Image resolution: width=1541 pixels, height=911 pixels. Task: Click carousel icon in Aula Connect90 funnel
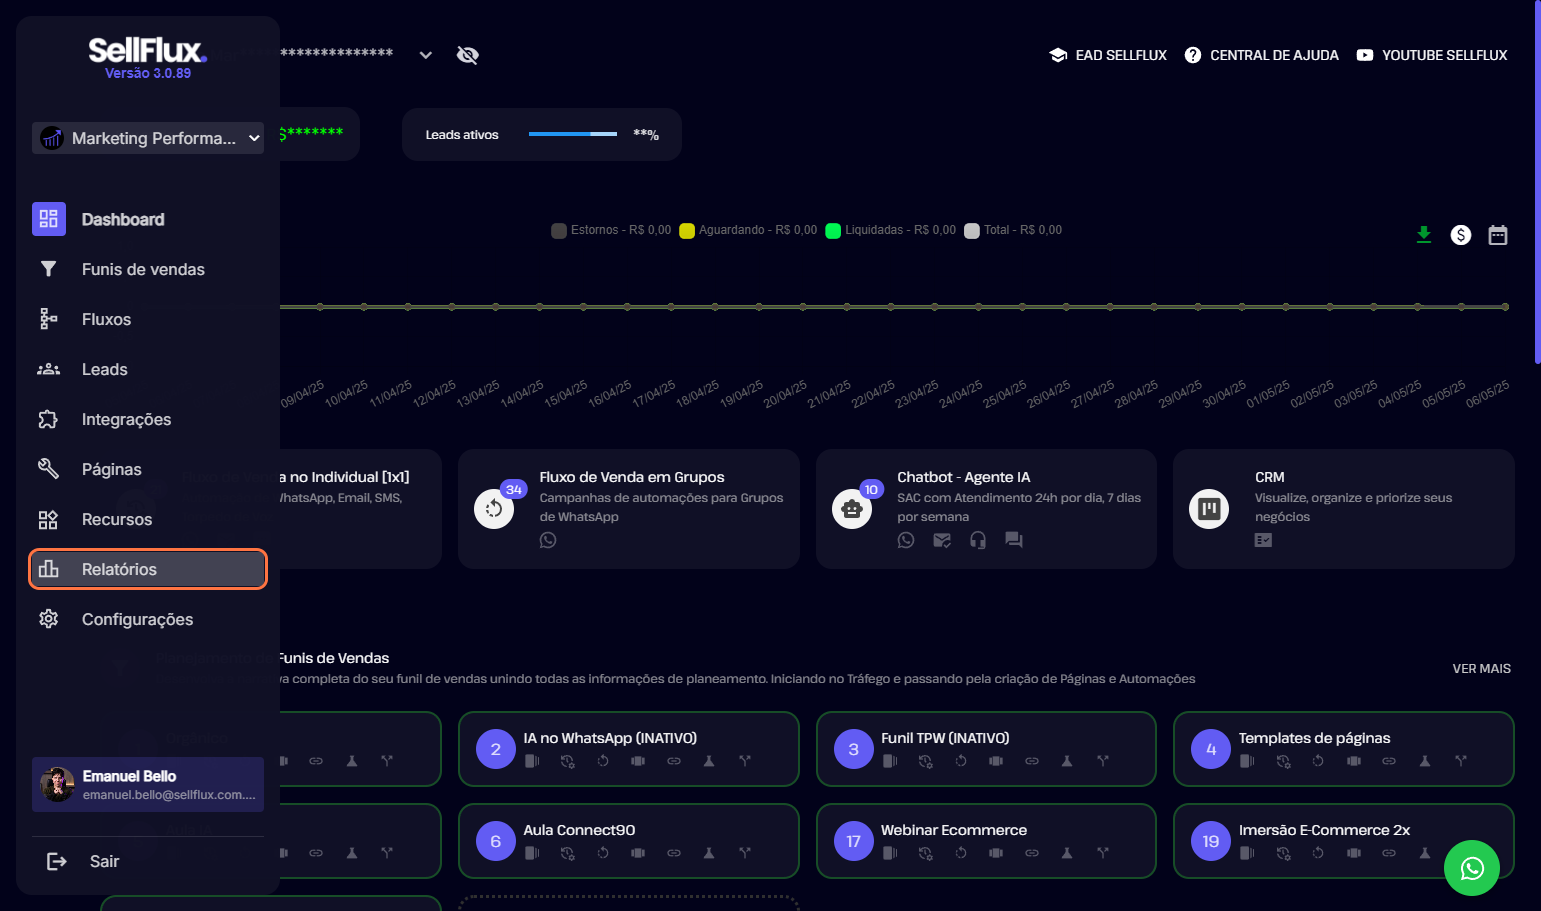point(638,853)
